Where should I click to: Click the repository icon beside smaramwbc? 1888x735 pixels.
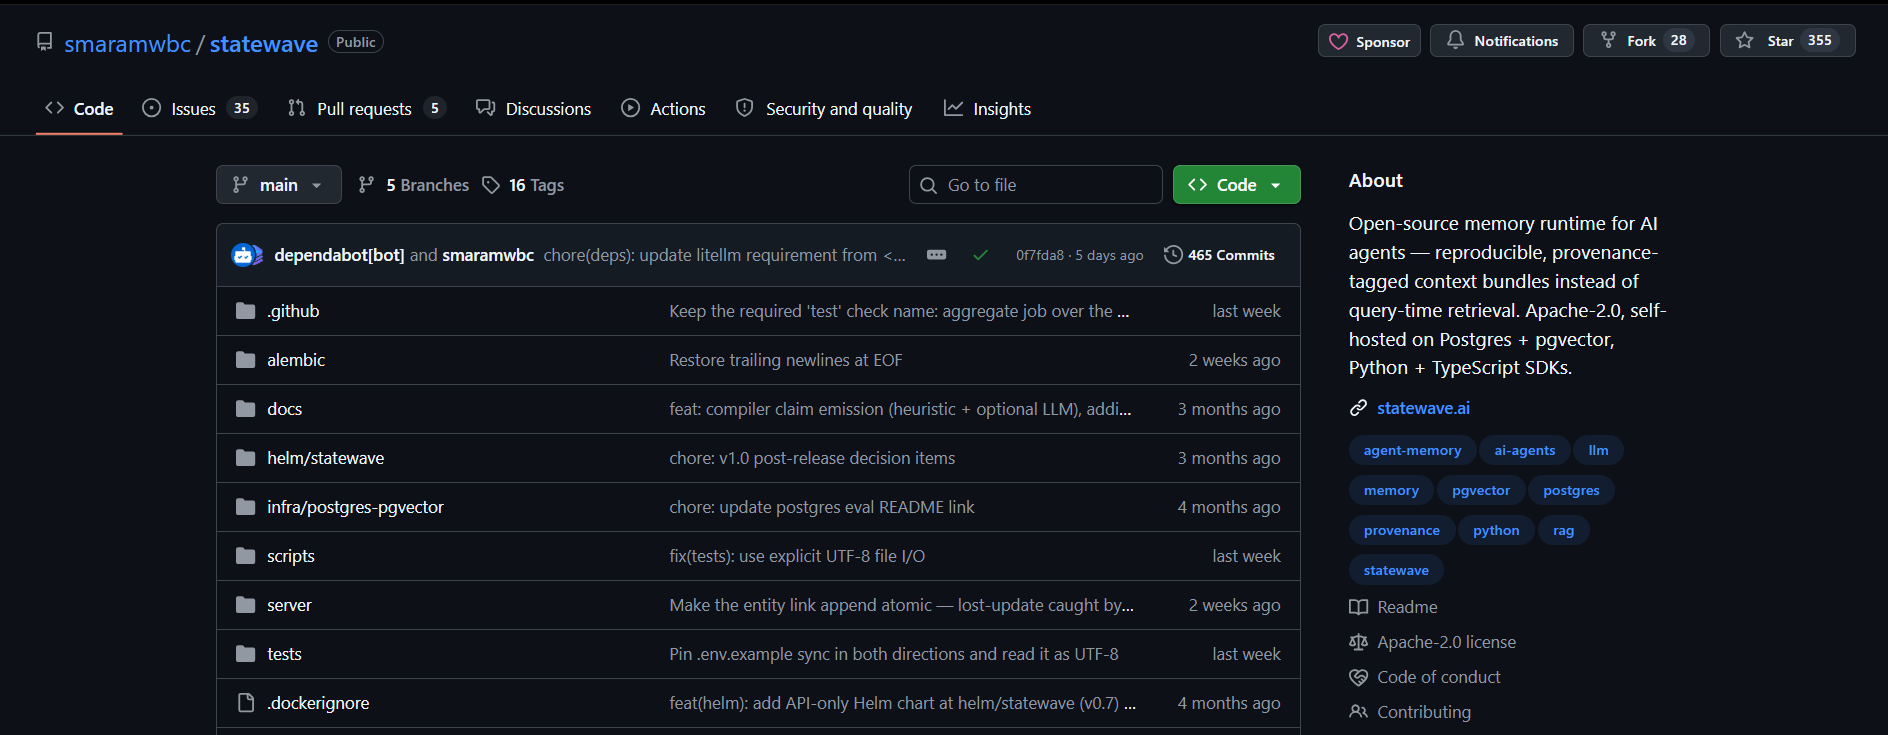[44, 42]
